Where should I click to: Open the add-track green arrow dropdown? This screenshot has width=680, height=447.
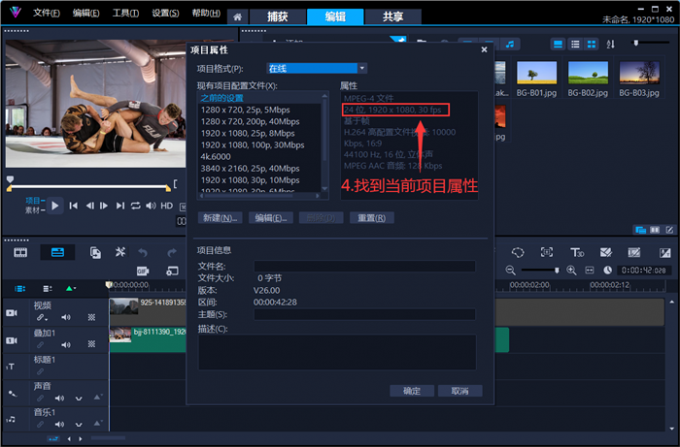pos(70,288)
